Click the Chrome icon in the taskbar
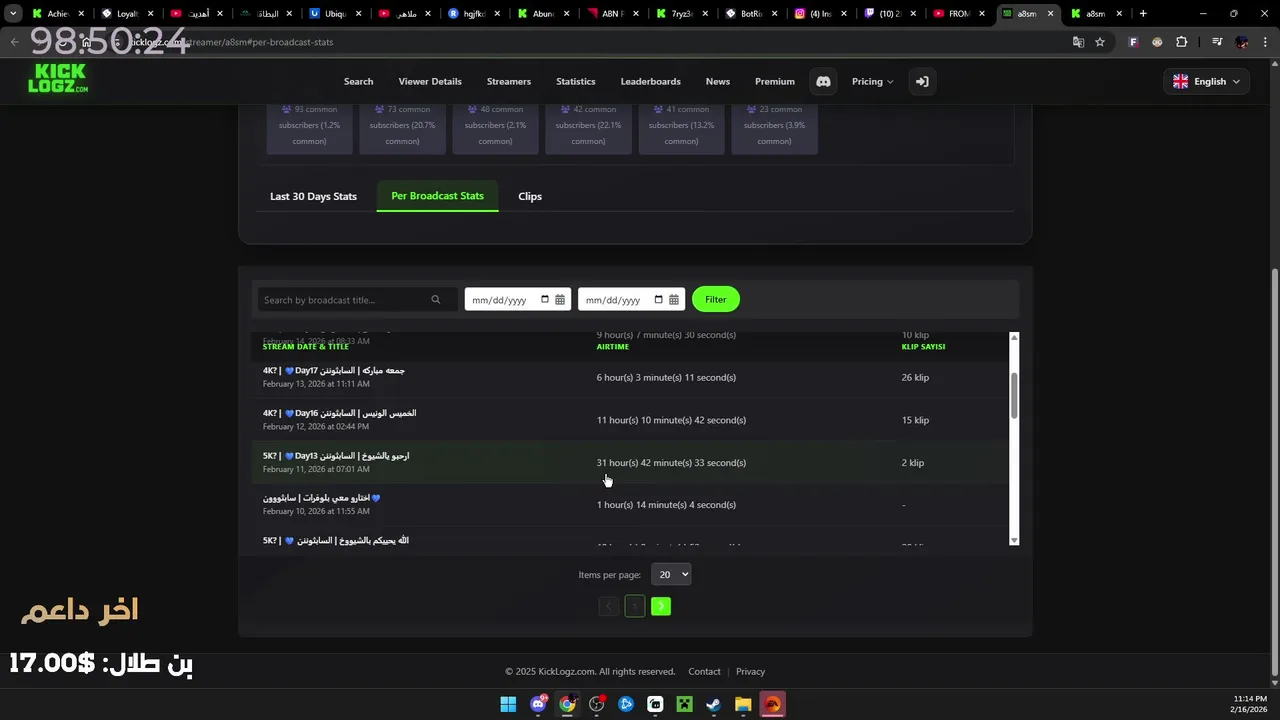The width and height of the screenshot is (1280, 720). [x=567, y=704]
